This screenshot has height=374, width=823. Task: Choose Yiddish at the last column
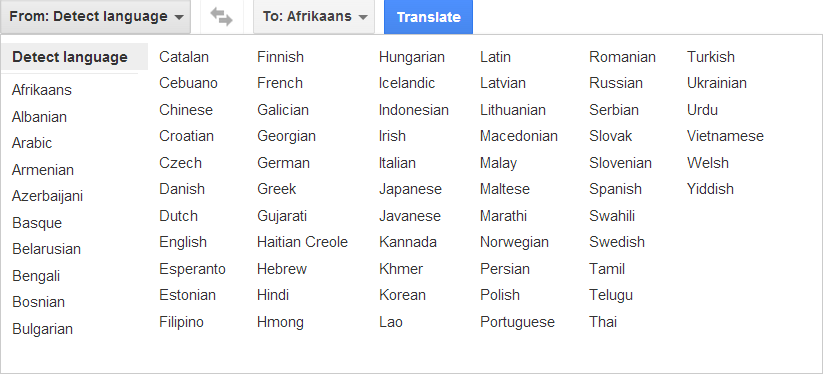(x=710, y=189)
